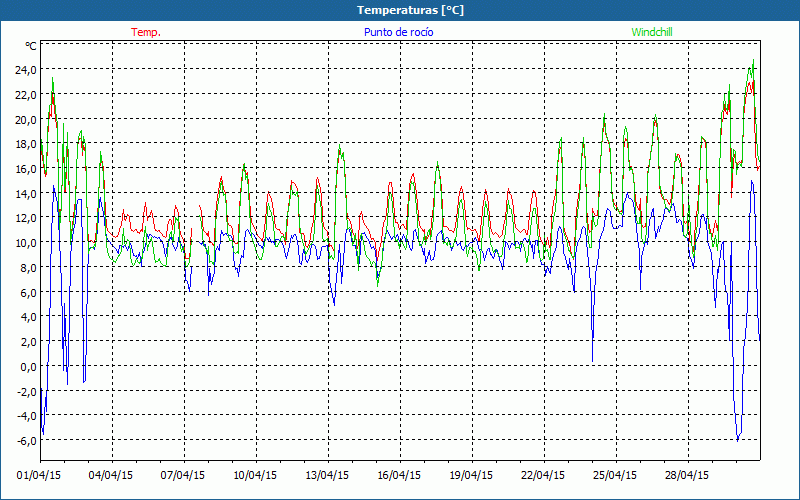Click the 13/04/15 date label
This screenshot has height=500, width=800.
tap(327, 476)
